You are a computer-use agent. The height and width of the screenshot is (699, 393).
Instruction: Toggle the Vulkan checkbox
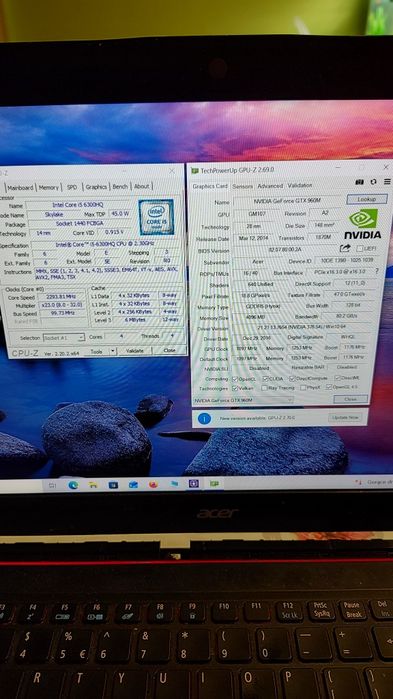click(234, 388)
